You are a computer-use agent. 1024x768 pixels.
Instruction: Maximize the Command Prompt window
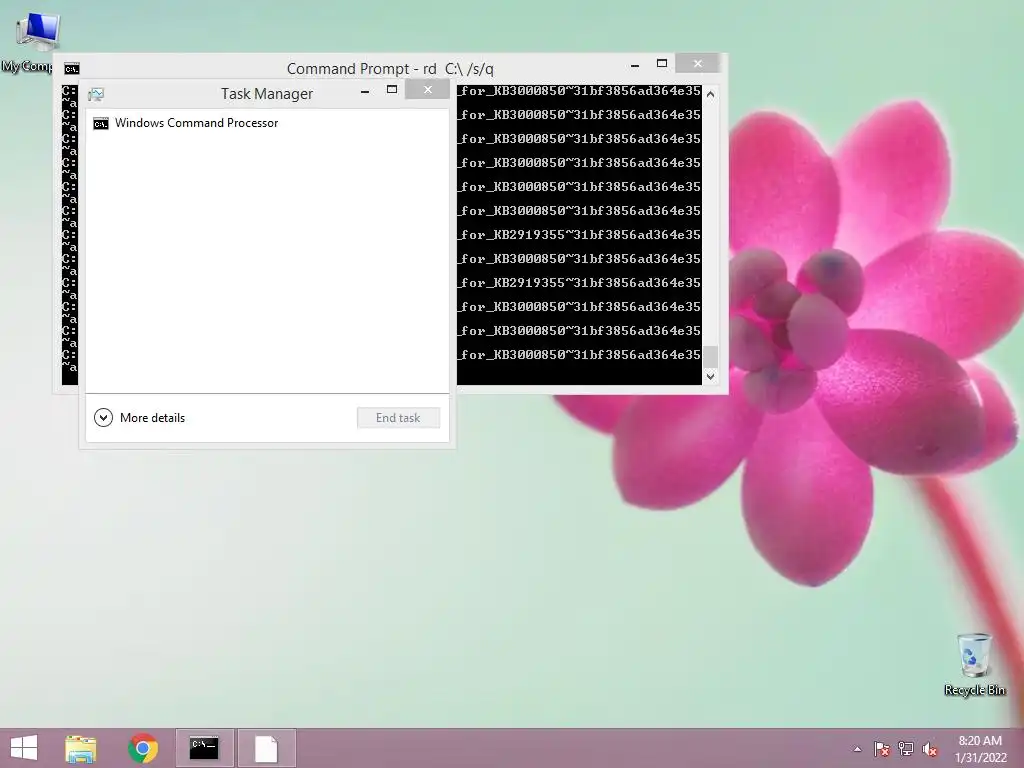click(662, 63)
